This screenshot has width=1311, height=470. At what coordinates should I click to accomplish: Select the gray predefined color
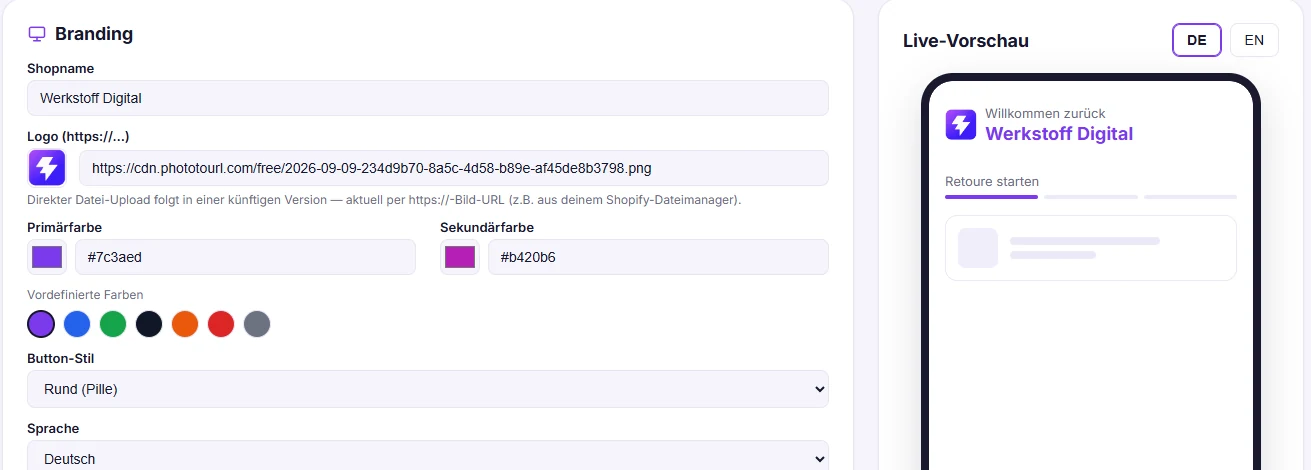257,324
